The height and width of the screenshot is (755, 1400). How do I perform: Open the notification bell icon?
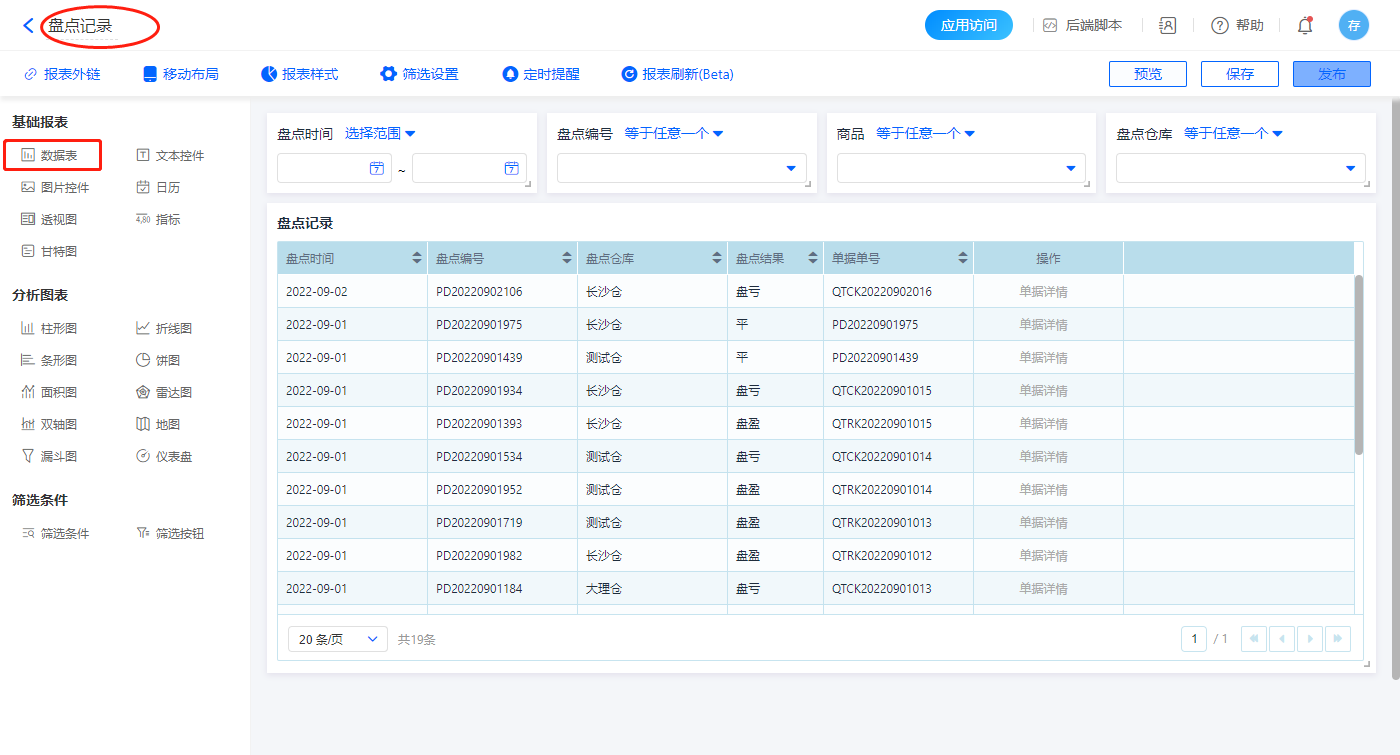click(x=1304, y=26)
